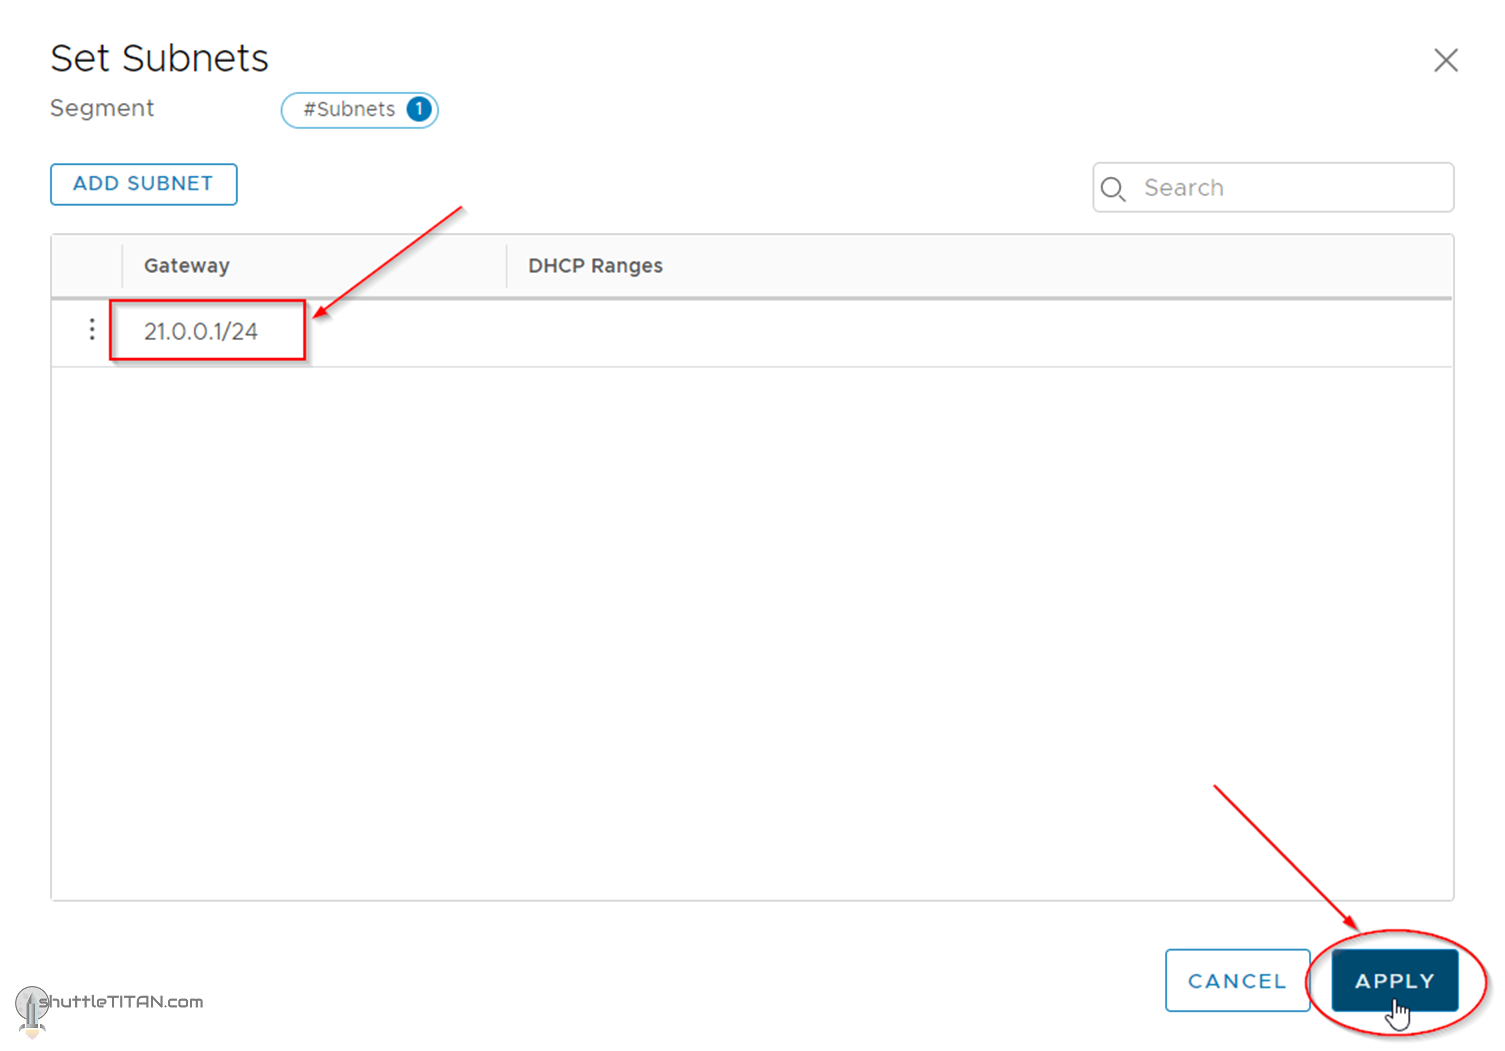Click the Segment label

(x=102, y=108)
